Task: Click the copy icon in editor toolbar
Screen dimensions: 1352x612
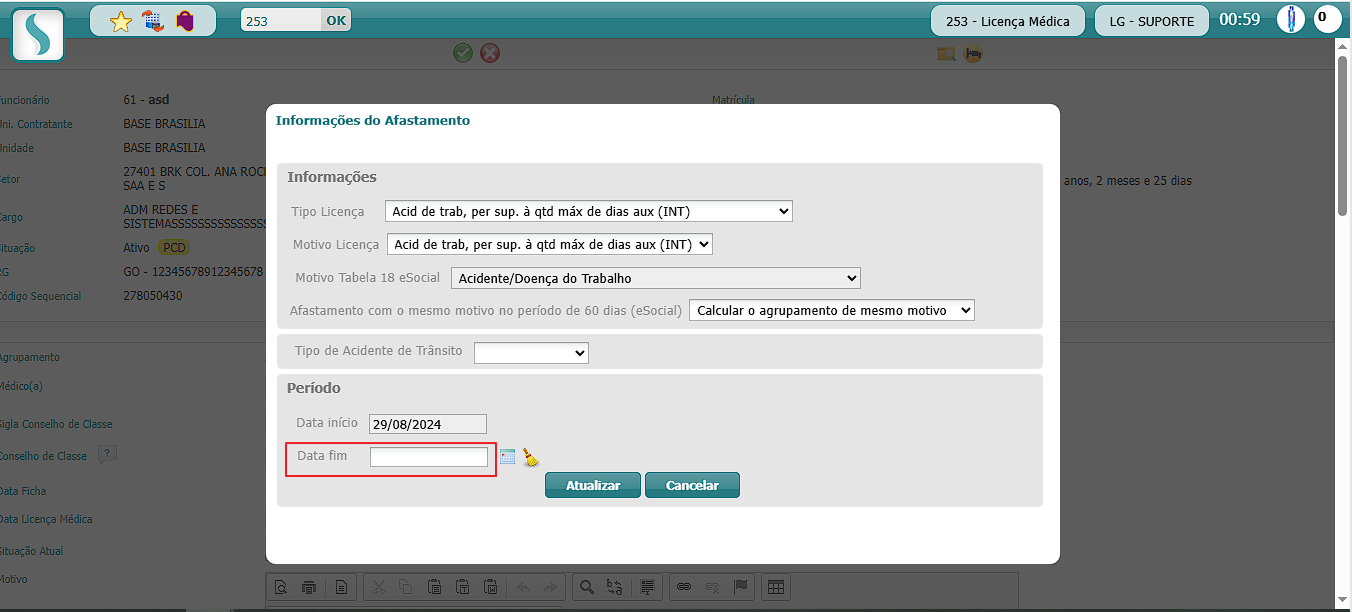Action: (x=406, y=587)
